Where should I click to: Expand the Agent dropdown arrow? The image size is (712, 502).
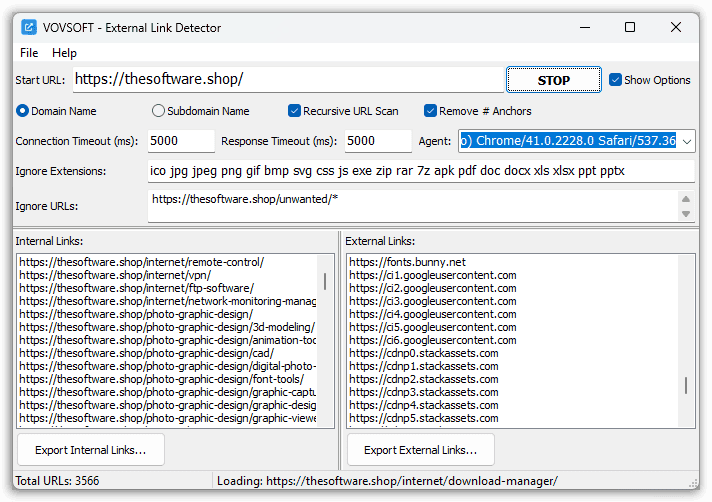687,141
